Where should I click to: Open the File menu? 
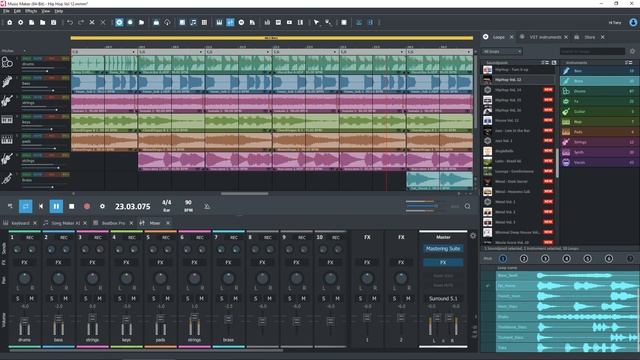(x=6, y=11)
